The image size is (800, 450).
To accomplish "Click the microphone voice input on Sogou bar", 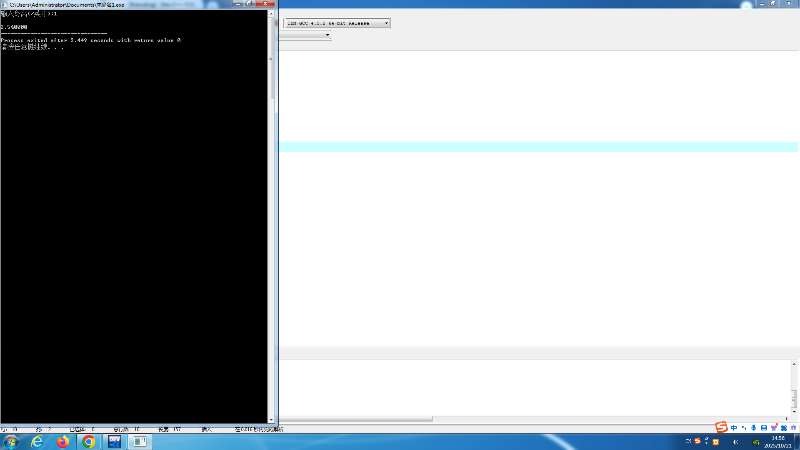I will click(x=754, y=428).
